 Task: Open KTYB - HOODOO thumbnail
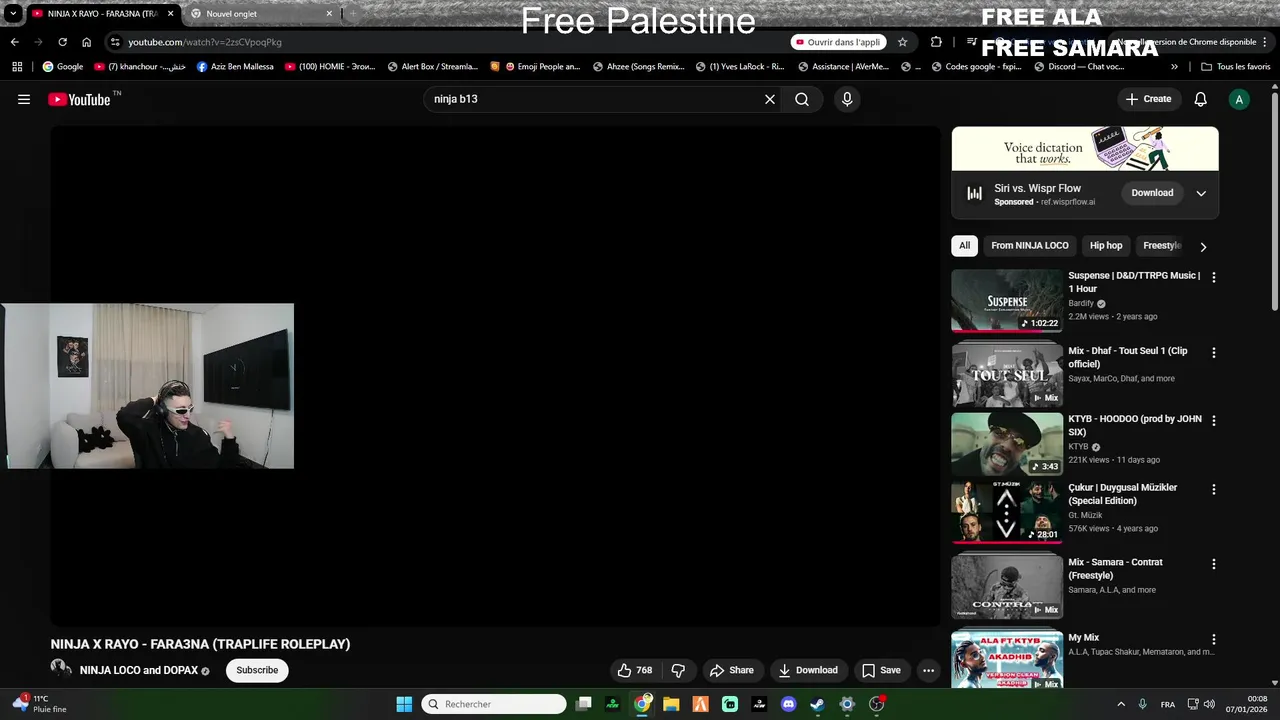1007,444
